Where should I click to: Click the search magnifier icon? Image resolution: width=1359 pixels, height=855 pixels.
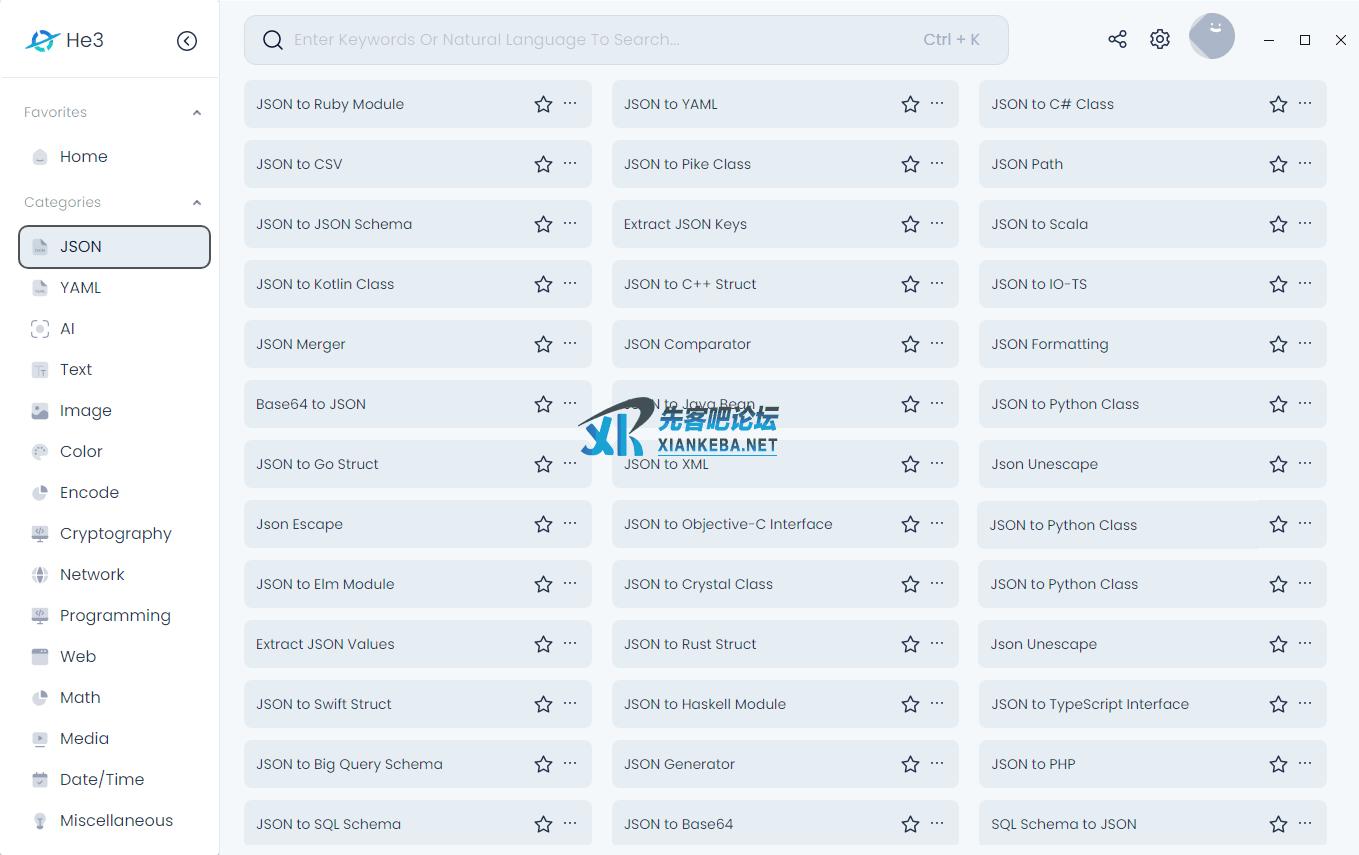272,40
